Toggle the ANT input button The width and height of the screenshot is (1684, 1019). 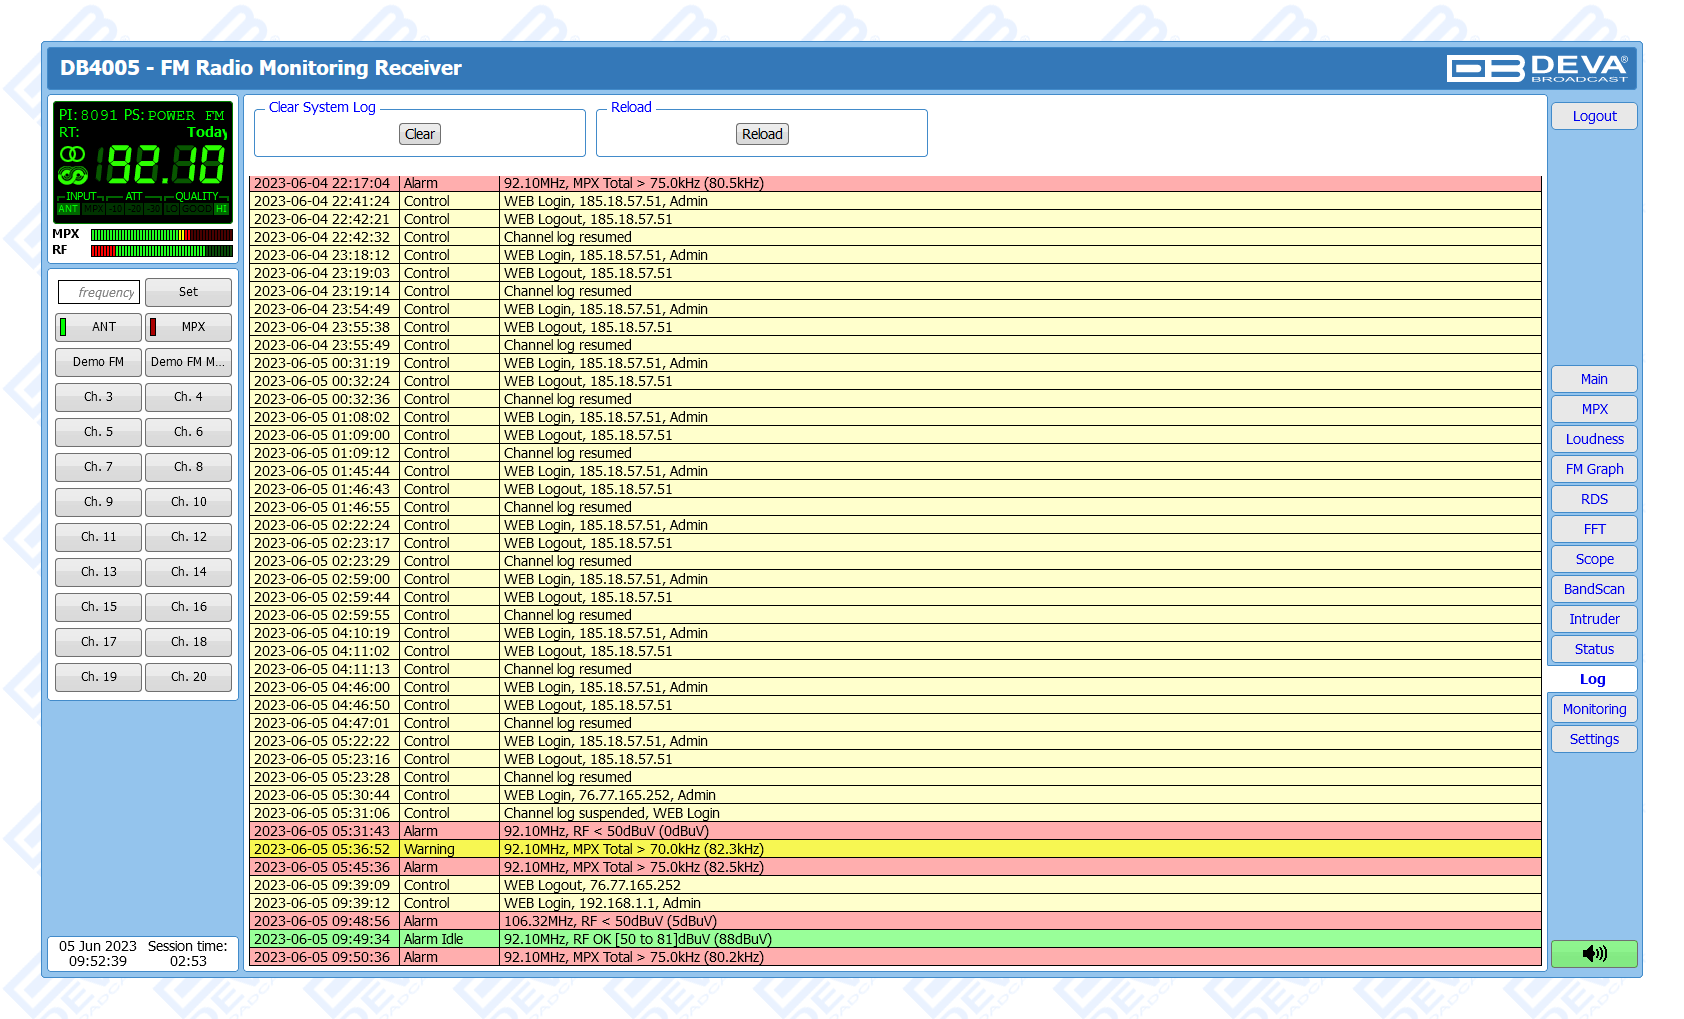click(98, 327)
